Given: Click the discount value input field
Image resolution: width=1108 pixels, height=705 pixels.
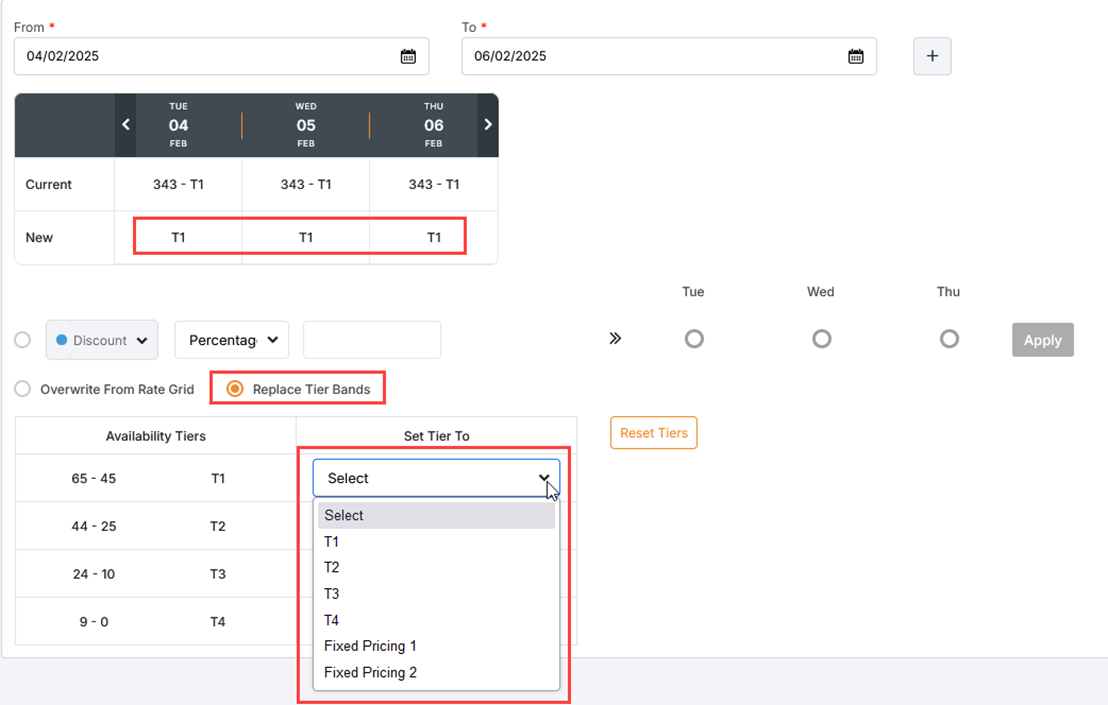Looking at the screenshot, I should 372,340.
